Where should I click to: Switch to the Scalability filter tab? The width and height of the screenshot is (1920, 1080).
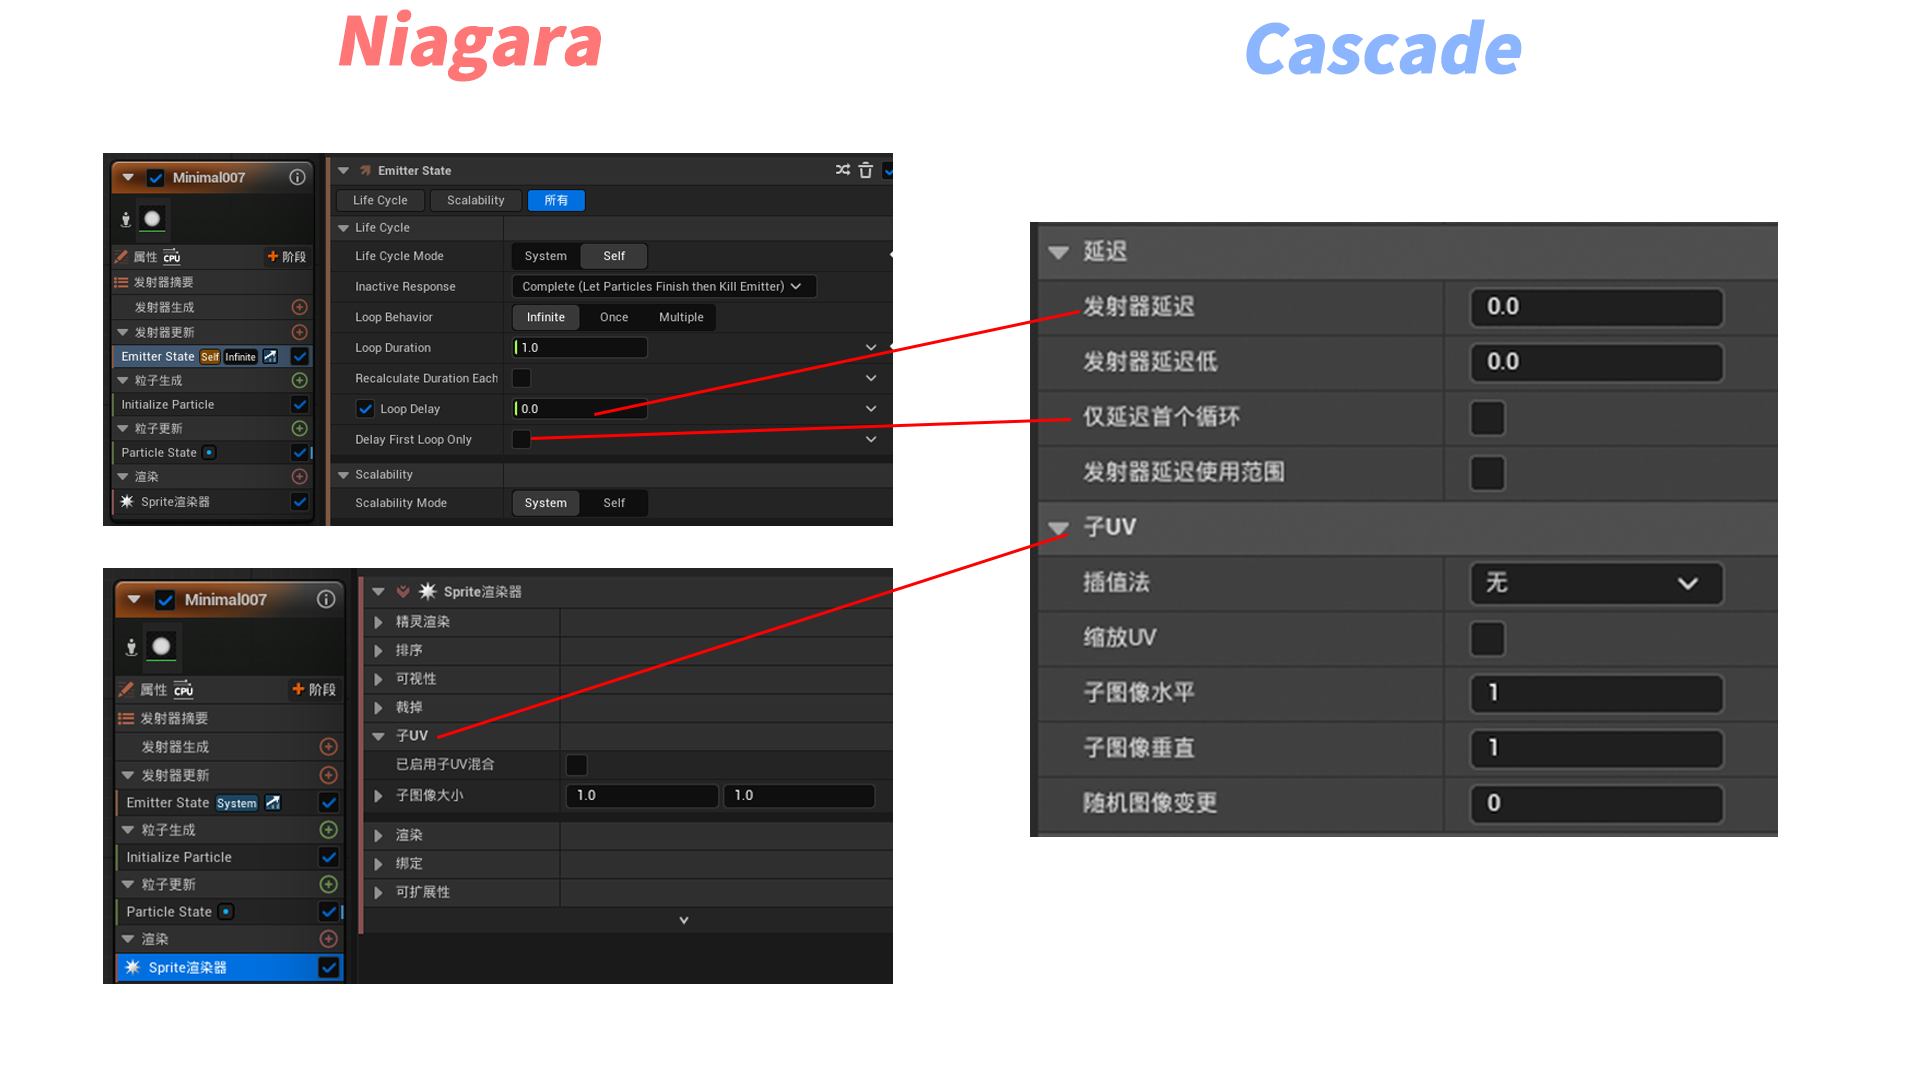[x=475, y=200]
